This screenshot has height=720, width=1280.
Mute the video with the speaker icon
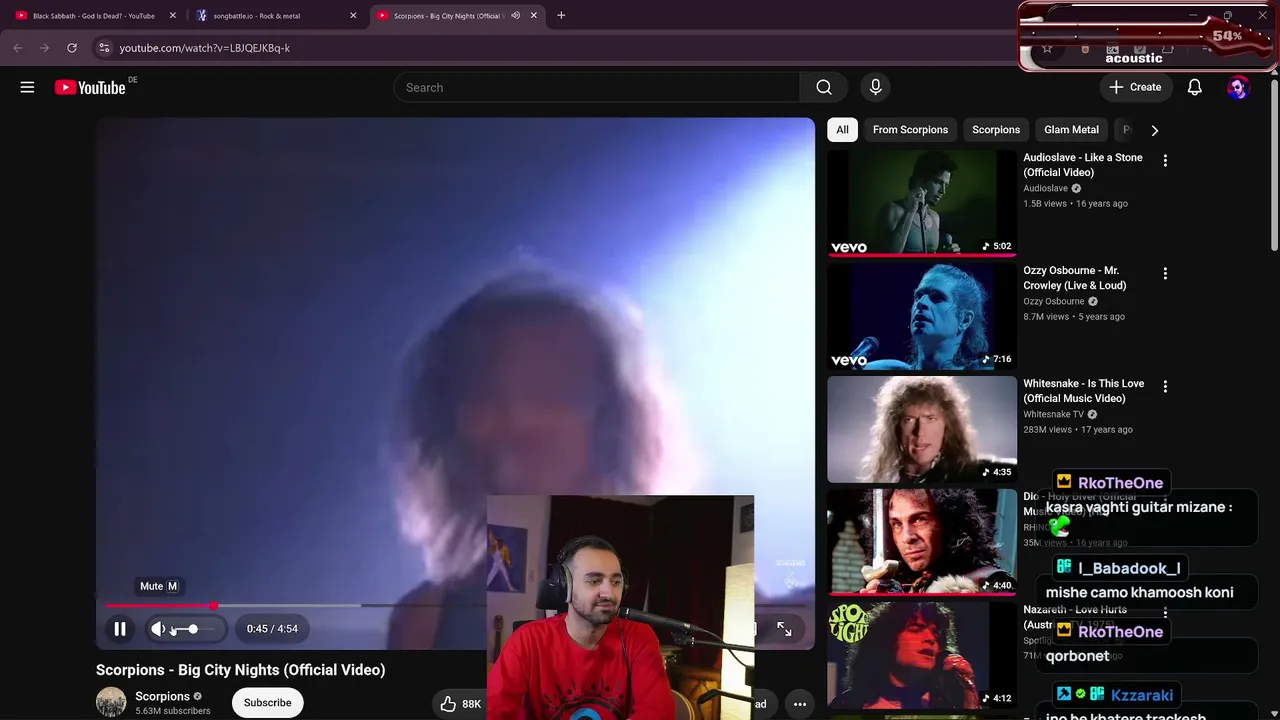[x=158, y=629]
